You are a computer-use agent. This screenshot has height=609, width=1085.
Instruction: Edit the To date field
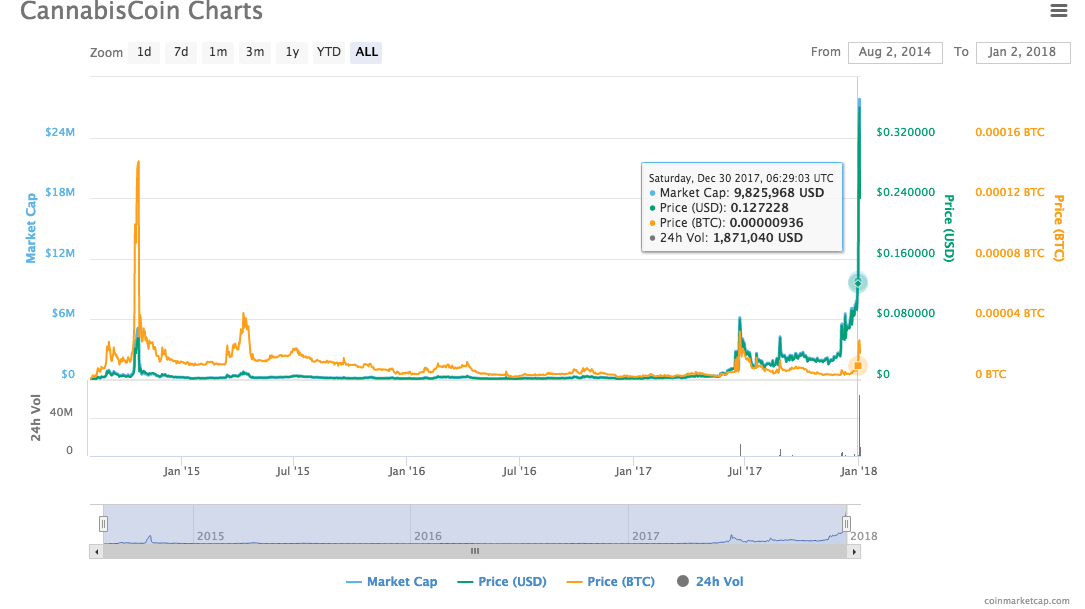pyautogui.click(x=1022, y=52)
